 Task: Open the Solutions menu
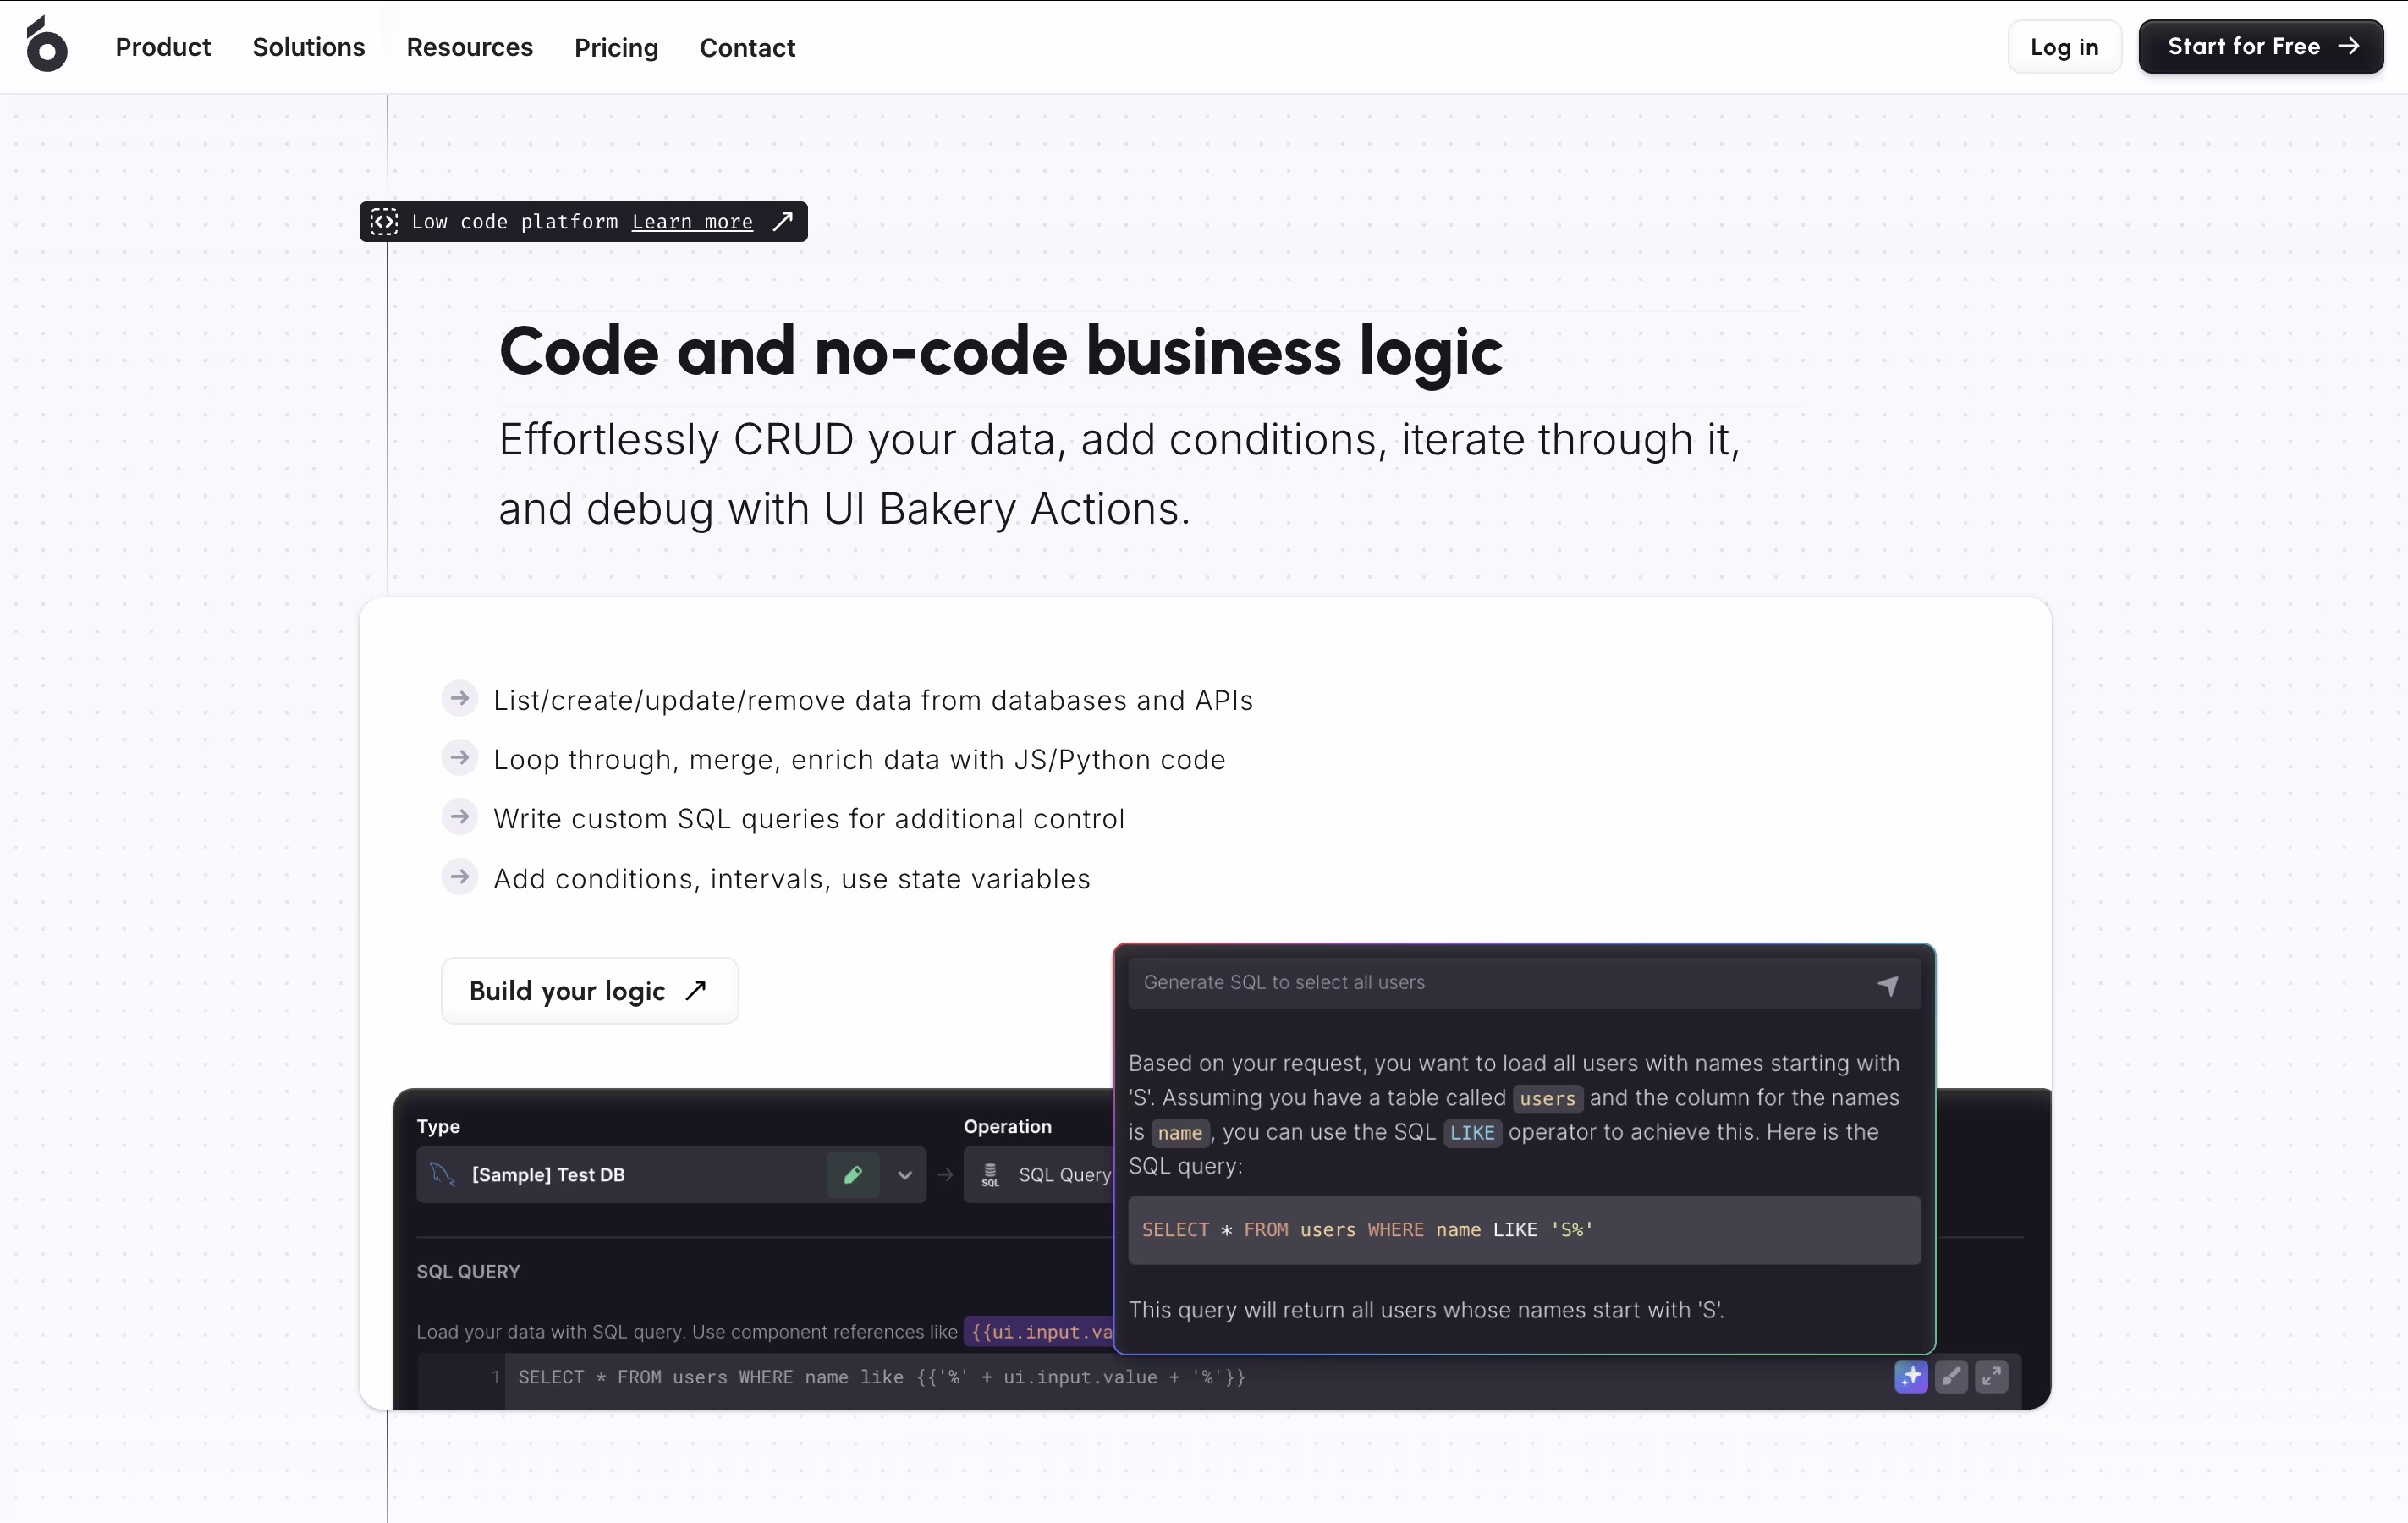point(308,47)
